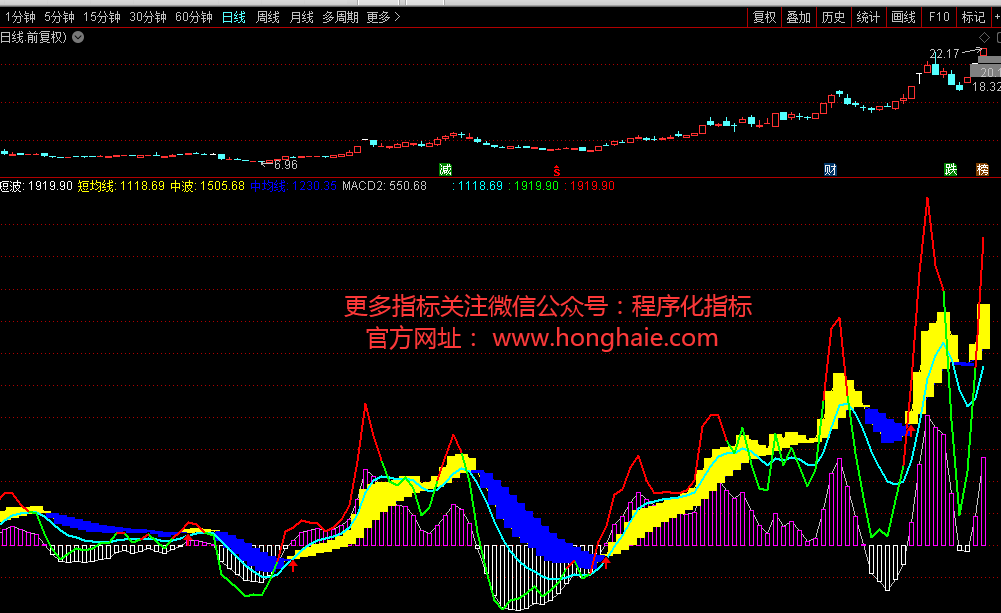This screenshot has height=613, width=1001.
Task: Click the 统计 statistics button
Action: coord(868,17)
